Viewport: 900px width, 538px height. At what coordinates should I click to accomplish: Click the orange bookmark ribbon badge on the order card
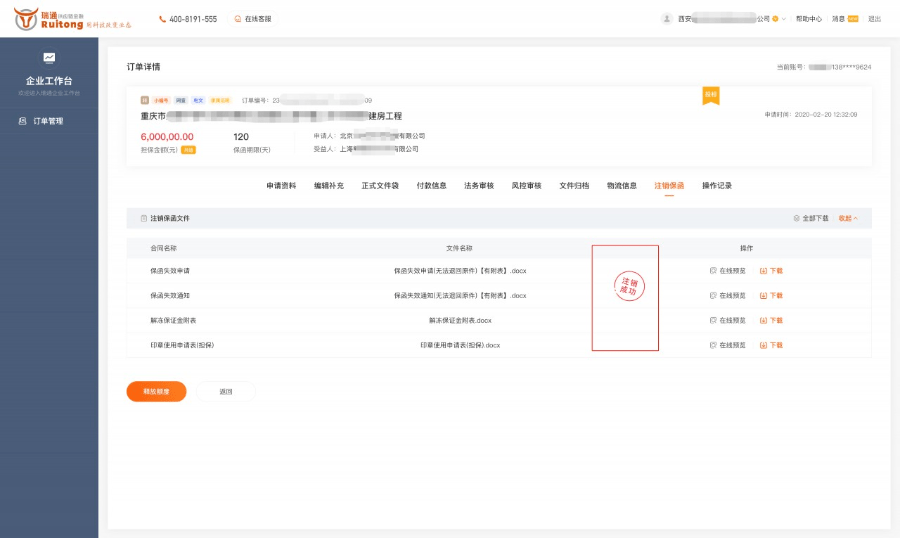click(x=711, y=96)
